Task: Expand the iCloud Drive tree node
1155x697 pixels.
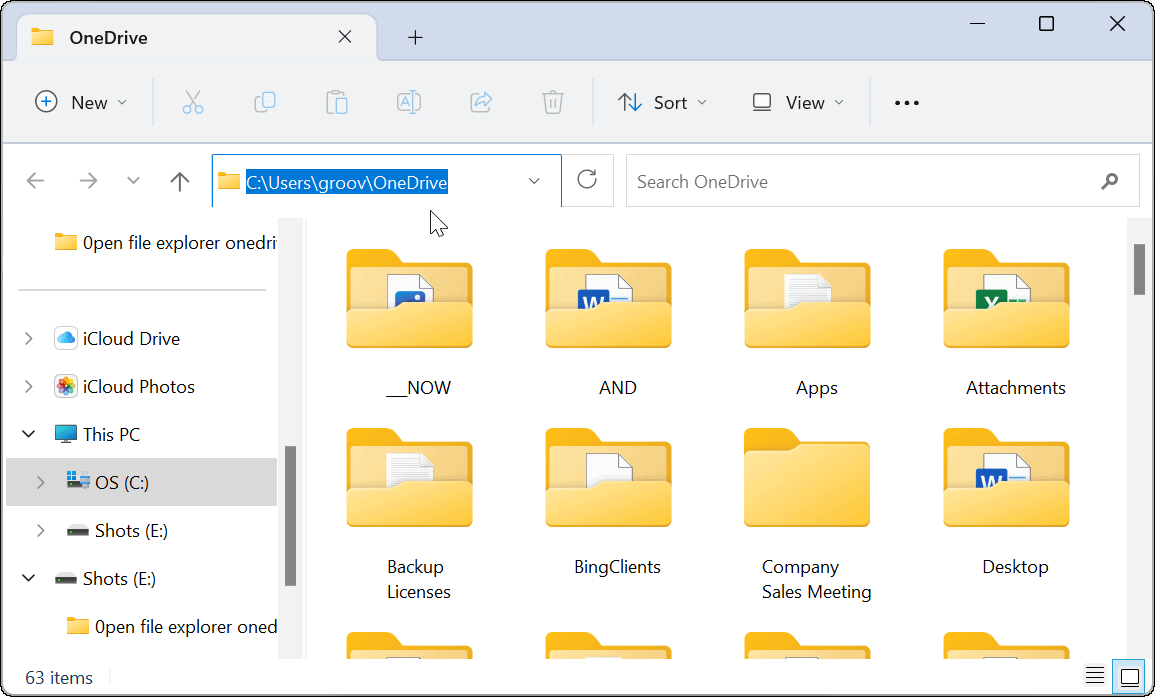Action: (29, 338)
